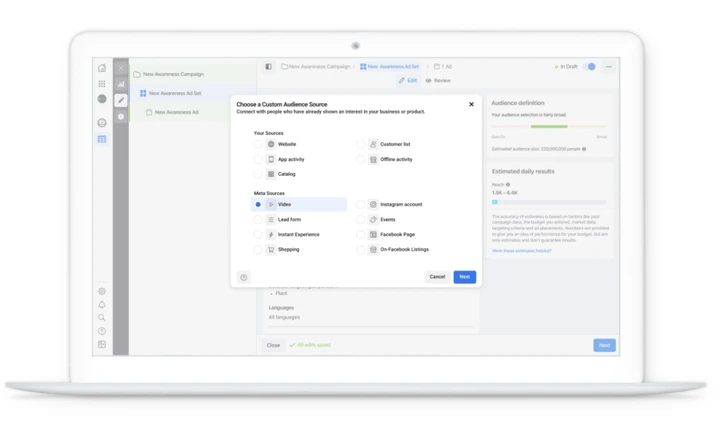
Task: Select the Instagram account radio button
Action: point(360,204)
